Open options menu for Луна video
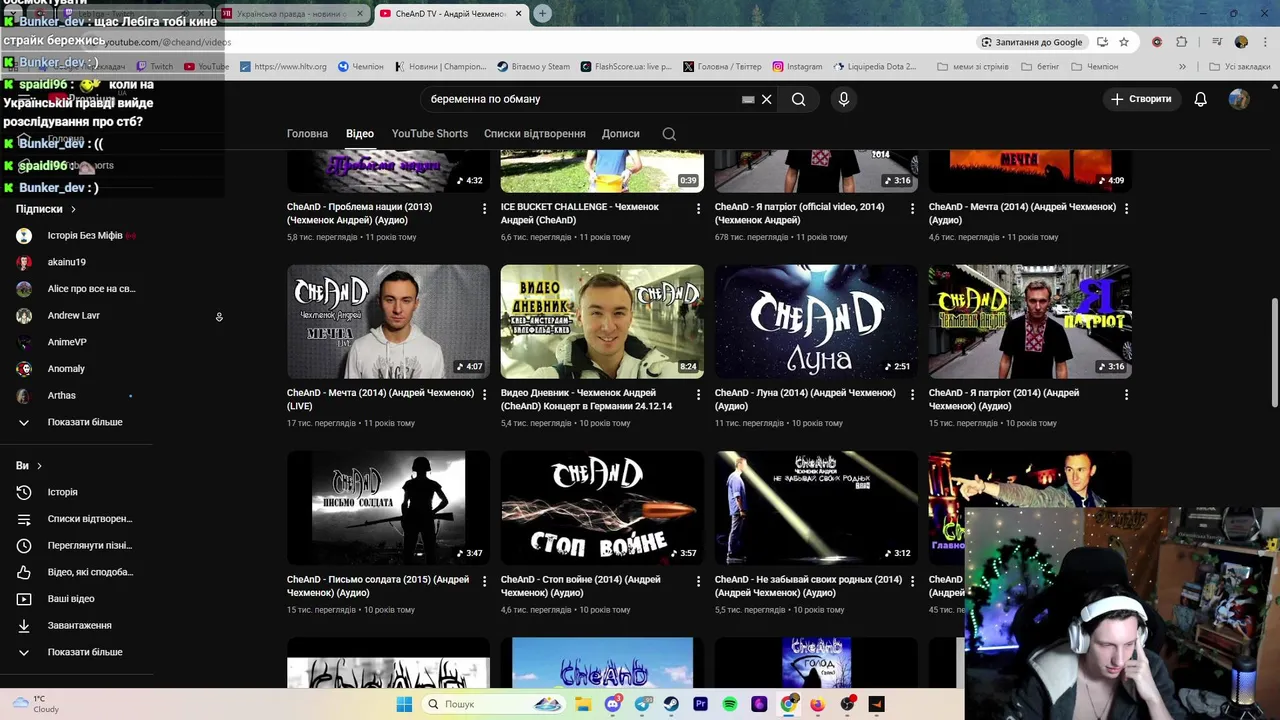This screenshot has width=1280, height=720. pyautogui.click(x=912, y=394)
